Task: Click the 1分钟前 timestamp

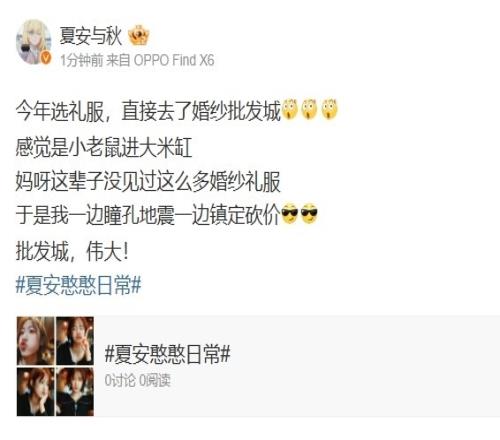Action: point(82,60)
